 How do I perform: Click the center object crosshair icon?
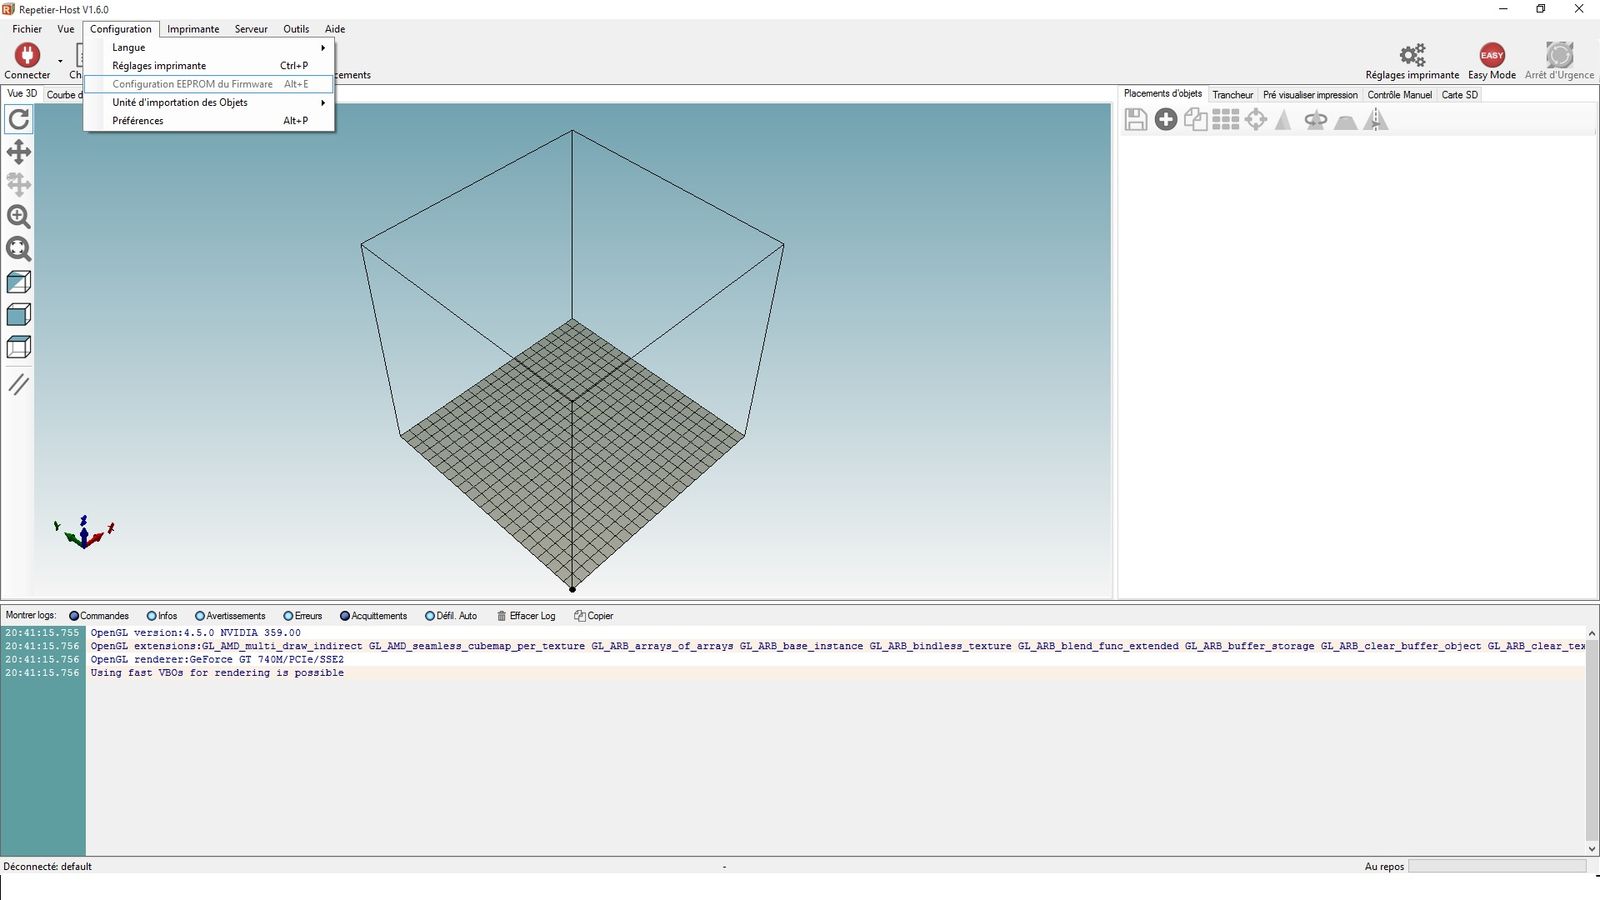pos(1256,120)
